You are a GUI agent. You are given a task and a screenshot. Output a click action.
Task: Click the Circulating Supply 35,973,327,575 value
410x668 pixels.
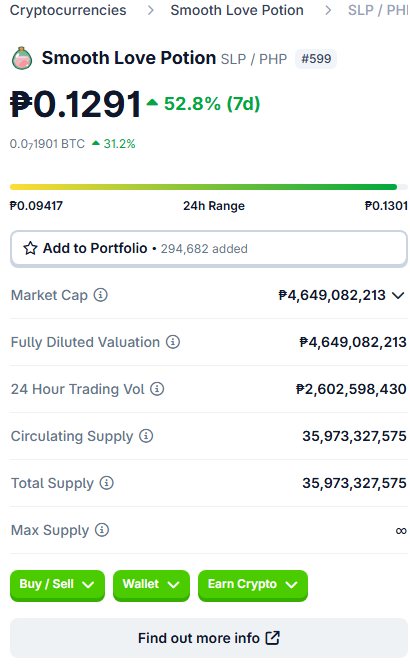coord(354,436)
